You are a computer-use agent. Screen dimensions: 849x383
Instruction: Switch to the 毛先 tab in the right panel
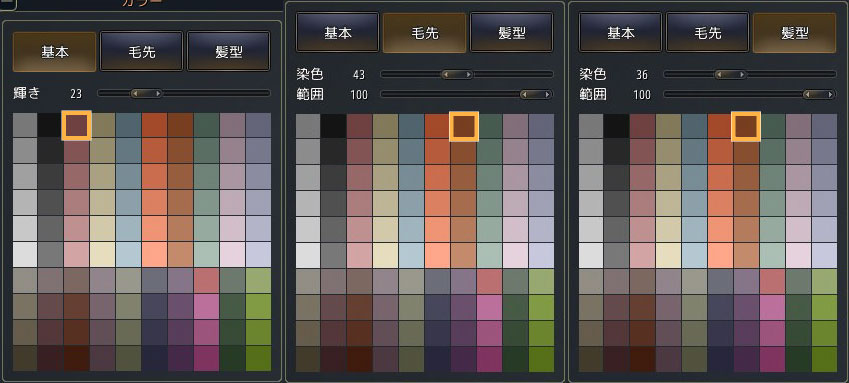coord(708,33)
